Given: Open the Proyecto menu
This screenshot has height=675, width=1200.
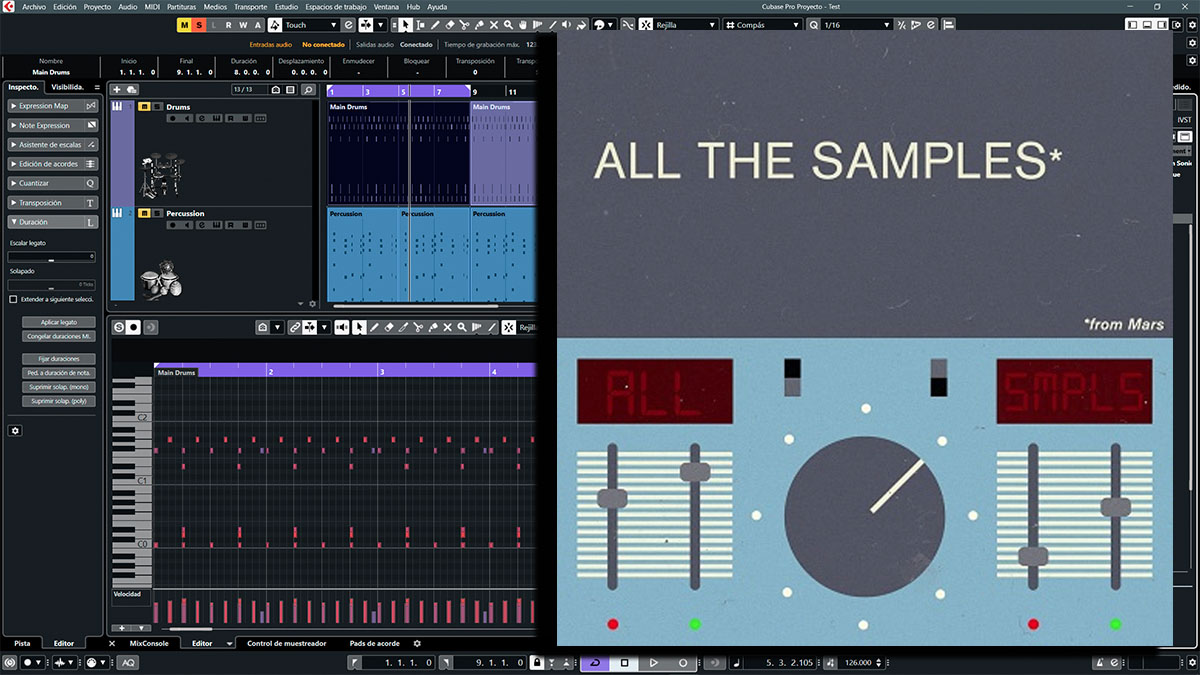Looking at the screenshot, I should (97, 6).
